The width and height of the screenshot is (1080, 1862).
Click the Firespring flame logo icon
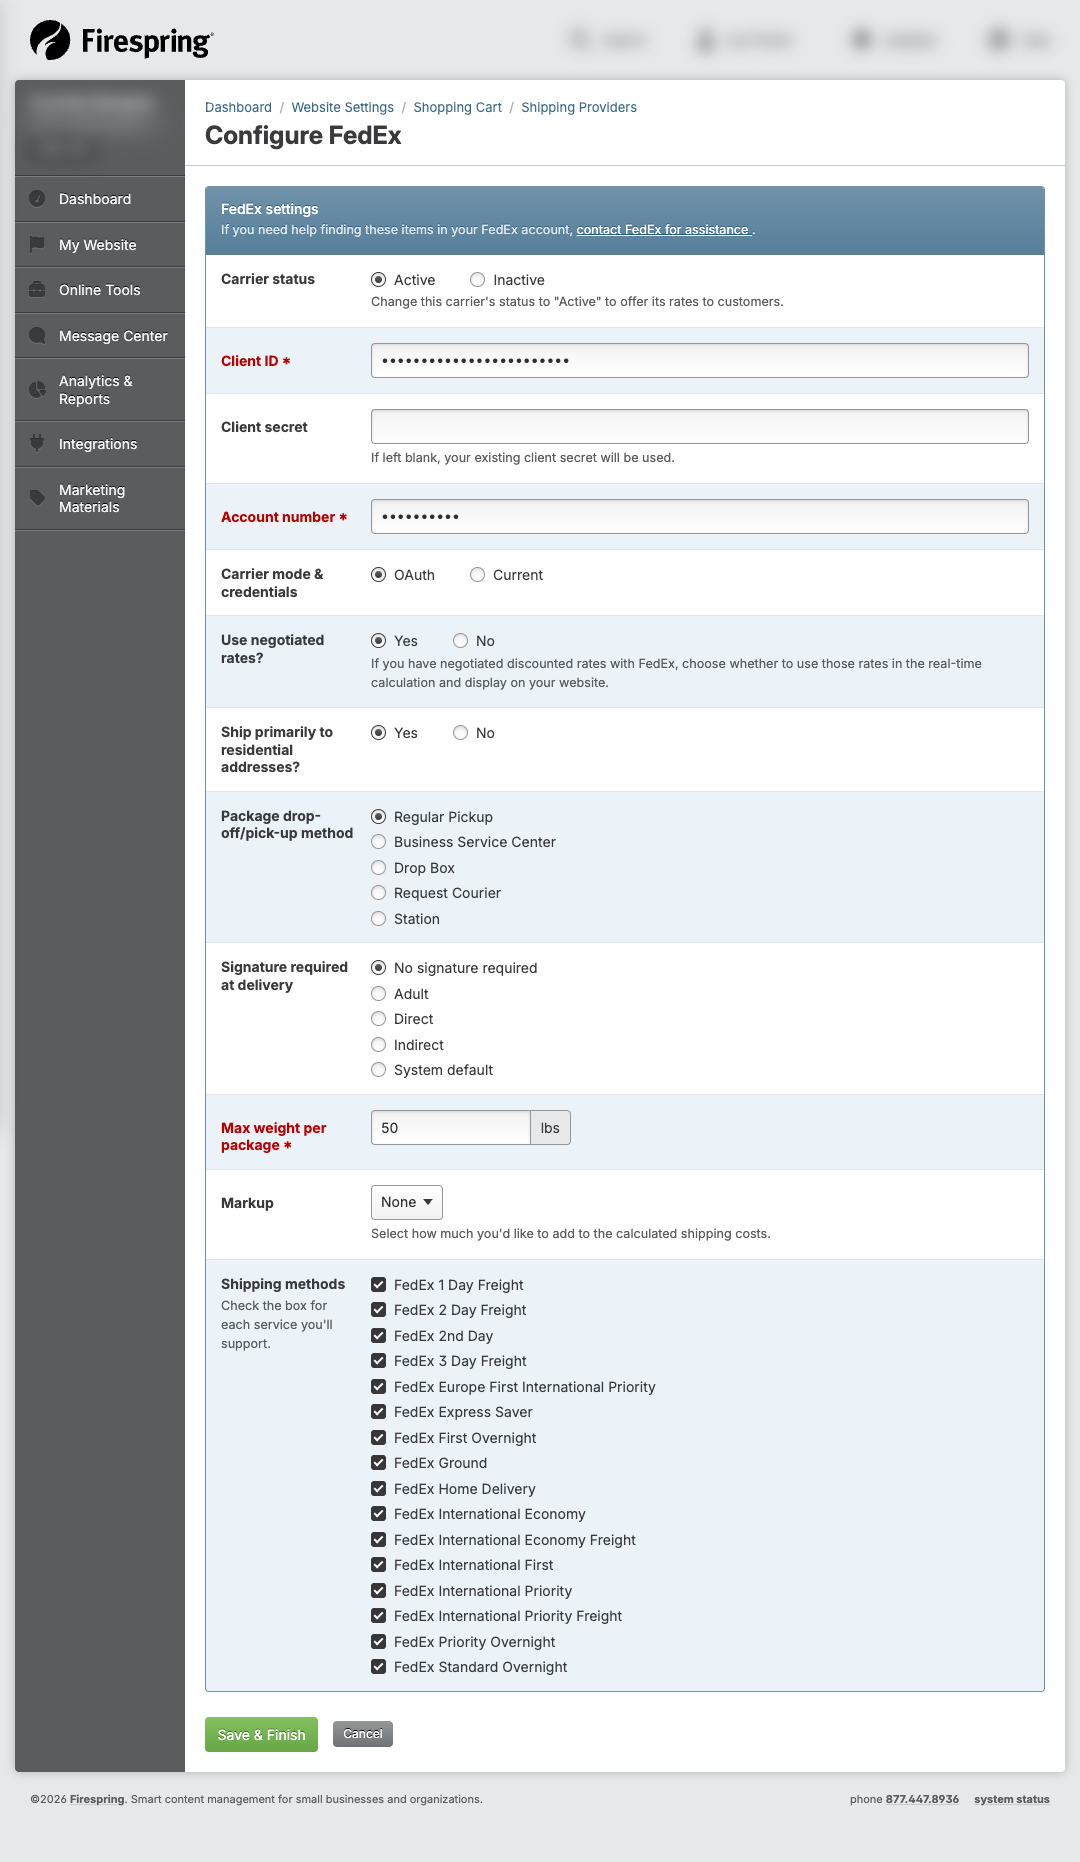pyautogui.click(x=50, y=40)
